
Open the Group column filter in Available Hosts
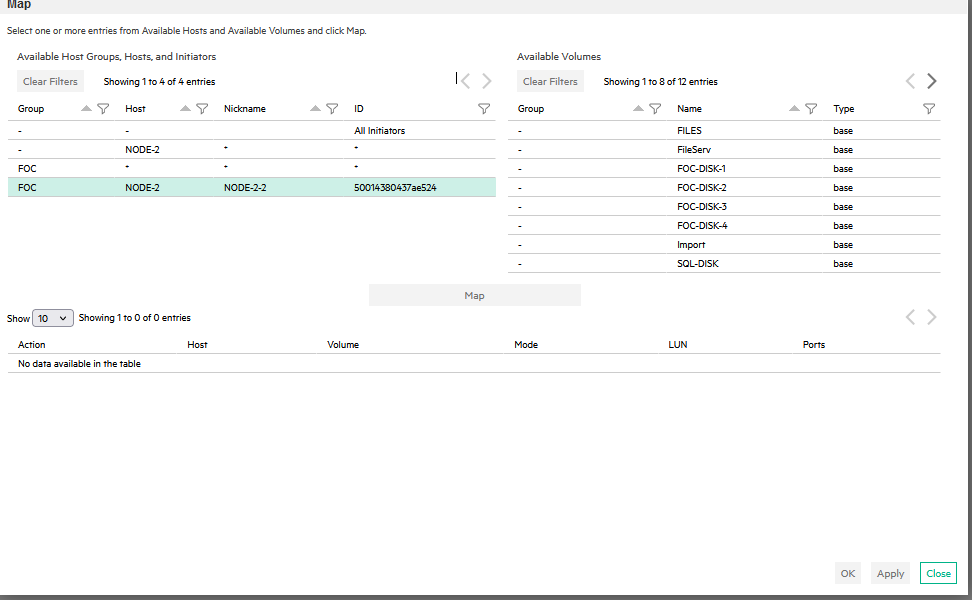(104, 108)
